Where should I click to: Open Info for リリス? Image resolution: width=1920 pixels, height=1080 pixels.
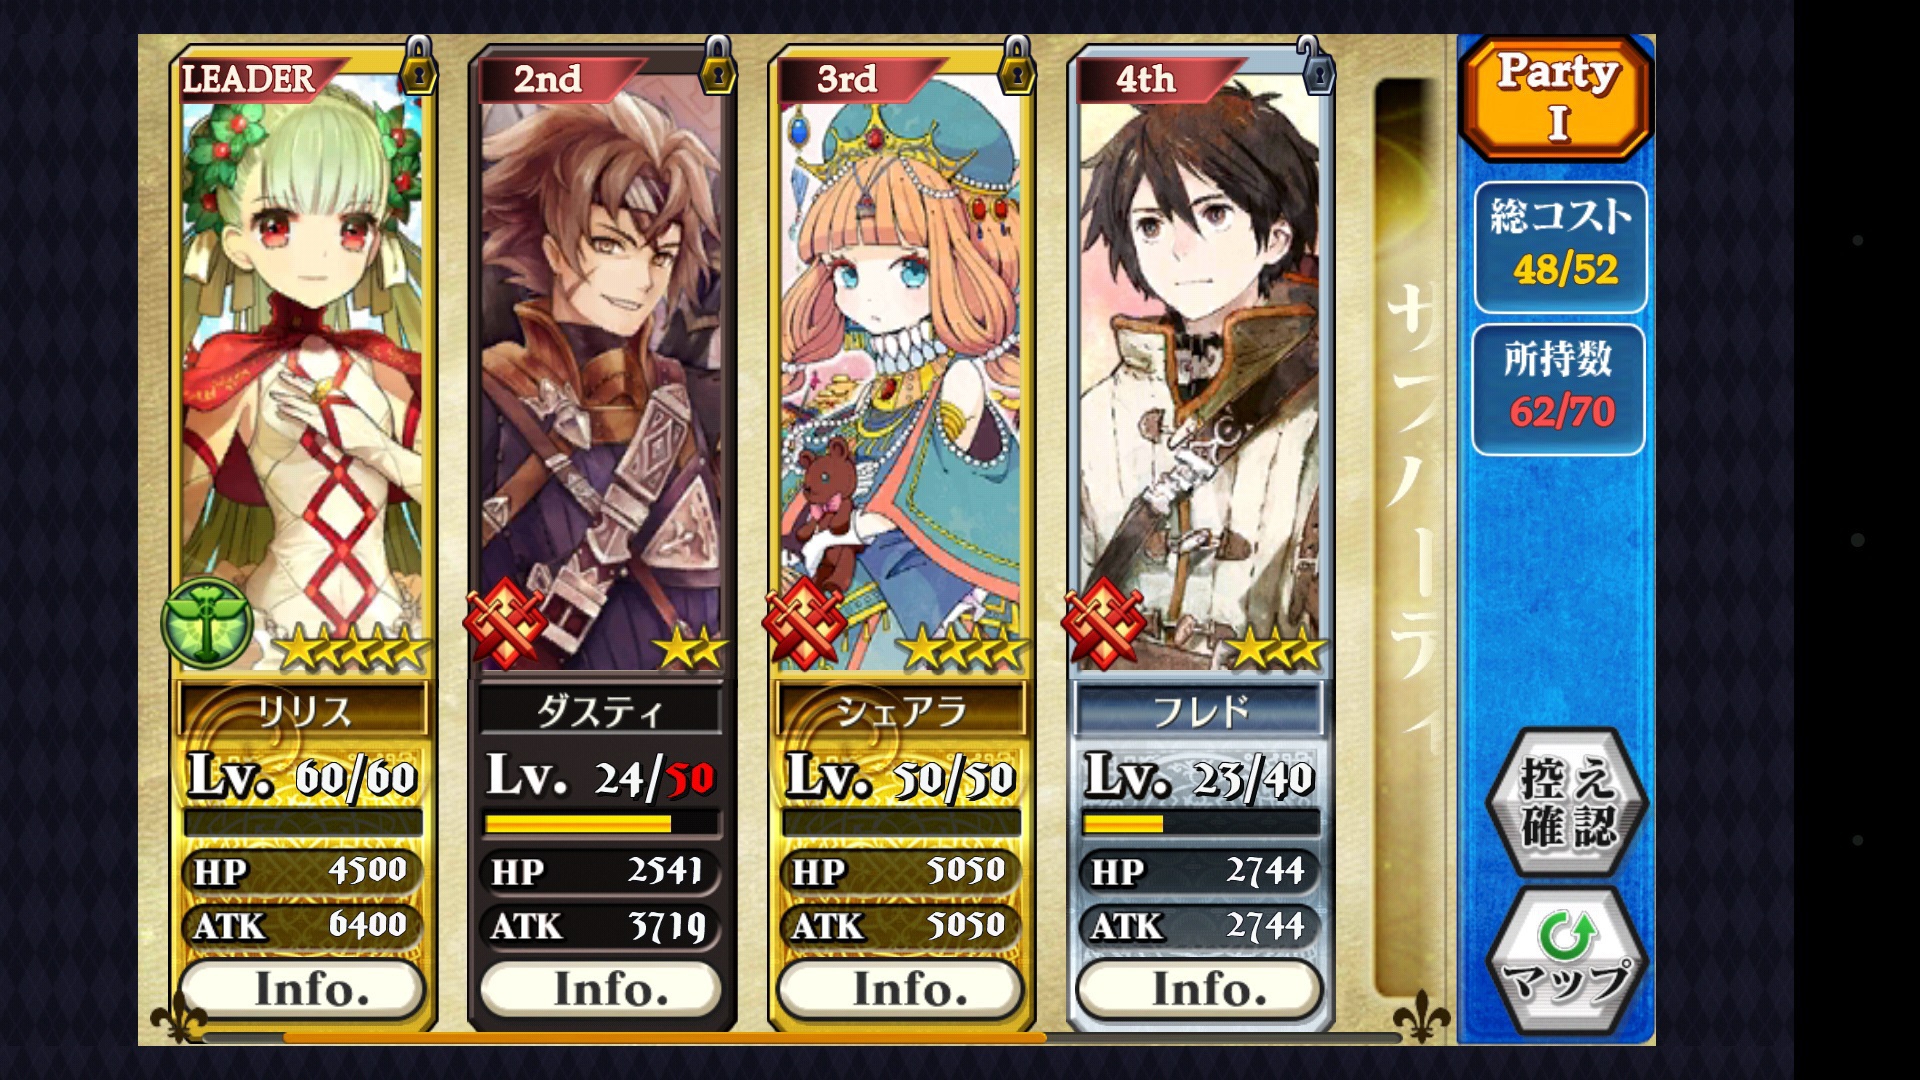tap(303, 989)
